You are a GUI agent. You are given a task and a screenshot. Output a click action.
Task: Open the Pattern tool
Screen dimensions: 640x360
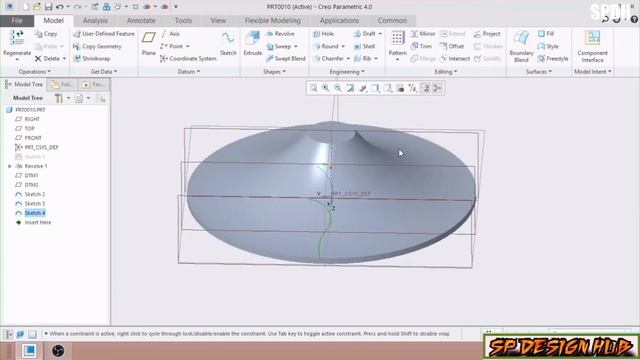[x=397, y=43]
